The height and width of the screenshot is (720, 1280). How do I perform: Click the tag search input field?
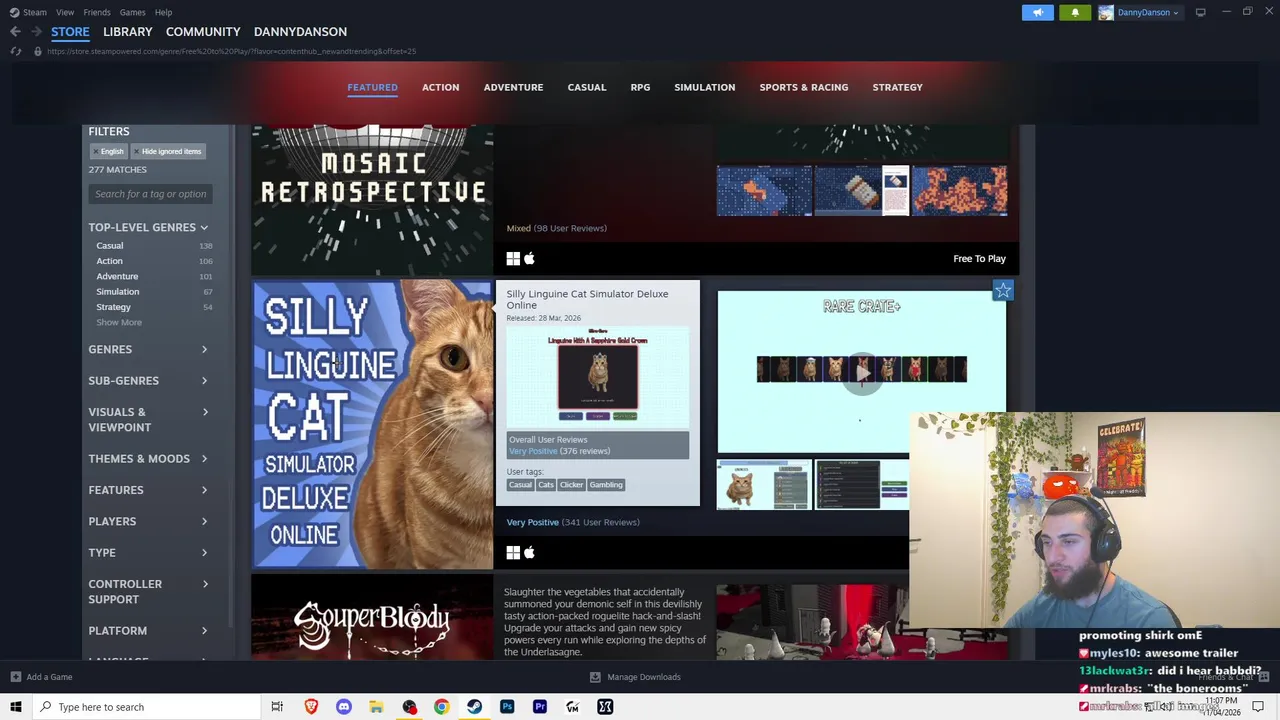pyautogui.click(x=151, y=194)
